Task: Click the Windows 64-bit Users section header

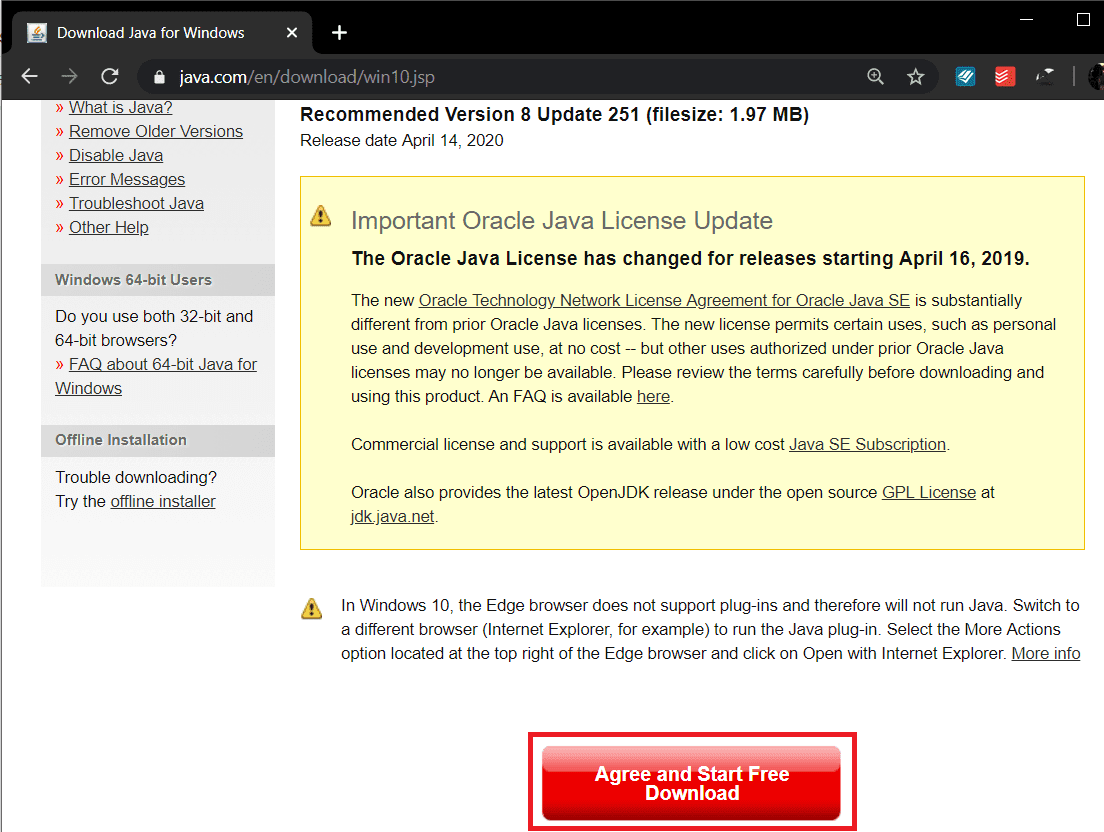Action: coord(158,280)
